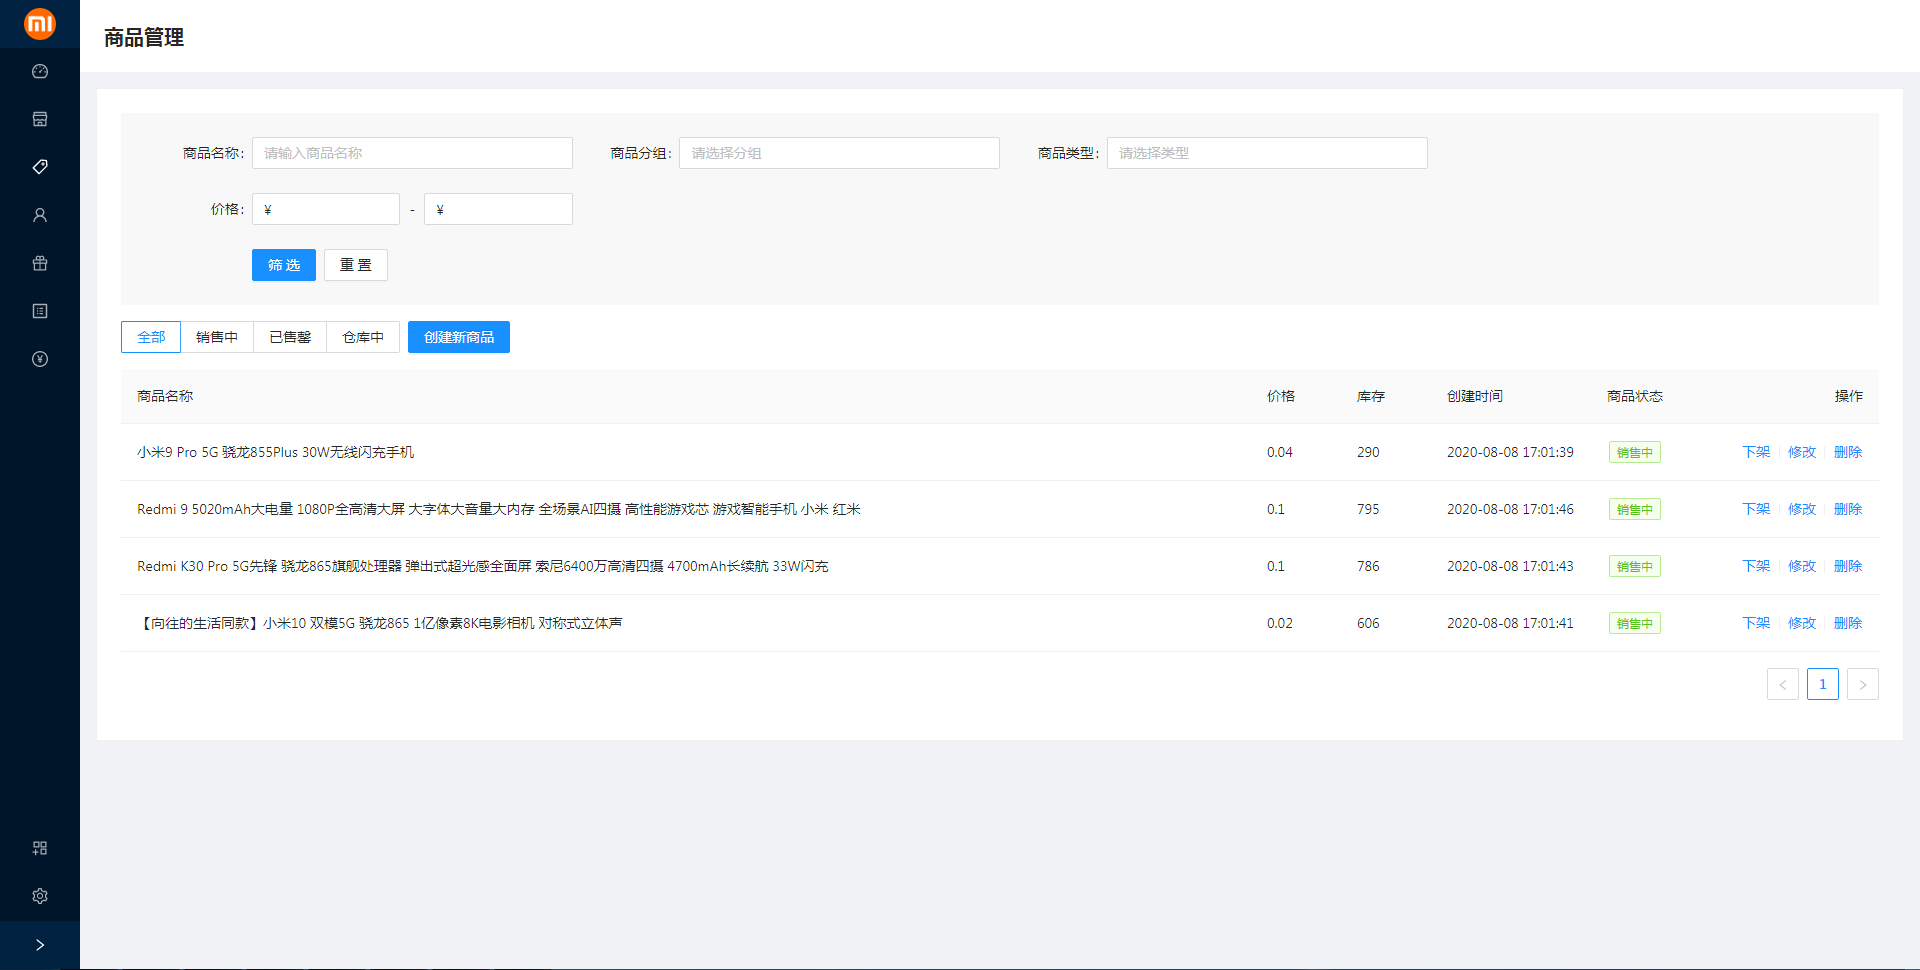
Task: Click the 重置 reset button
Action: click(356, 265)
